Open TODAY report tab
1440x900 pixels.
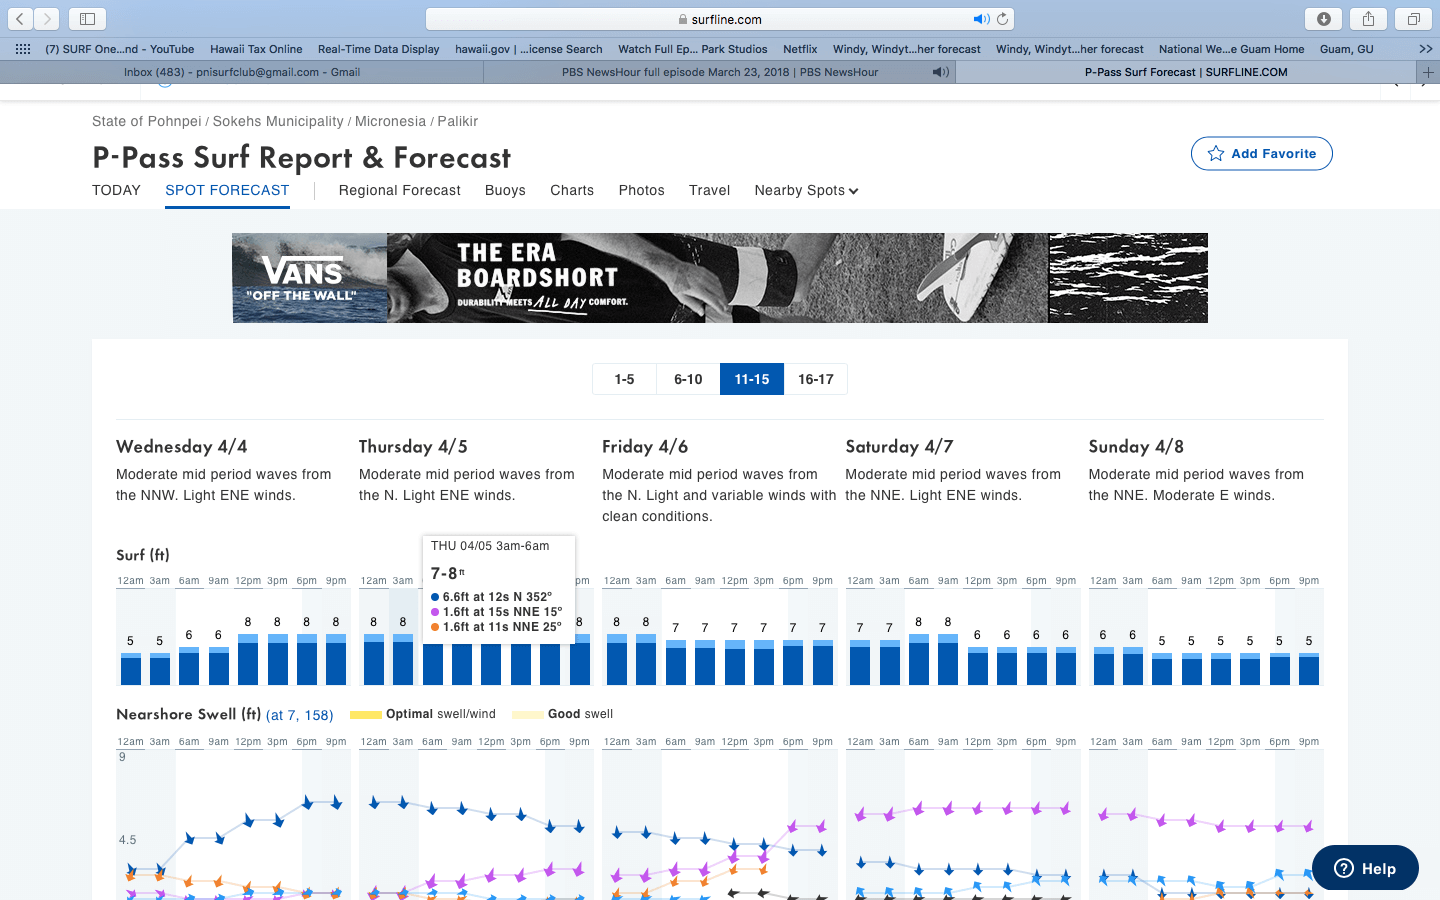(x=116, y=190)
